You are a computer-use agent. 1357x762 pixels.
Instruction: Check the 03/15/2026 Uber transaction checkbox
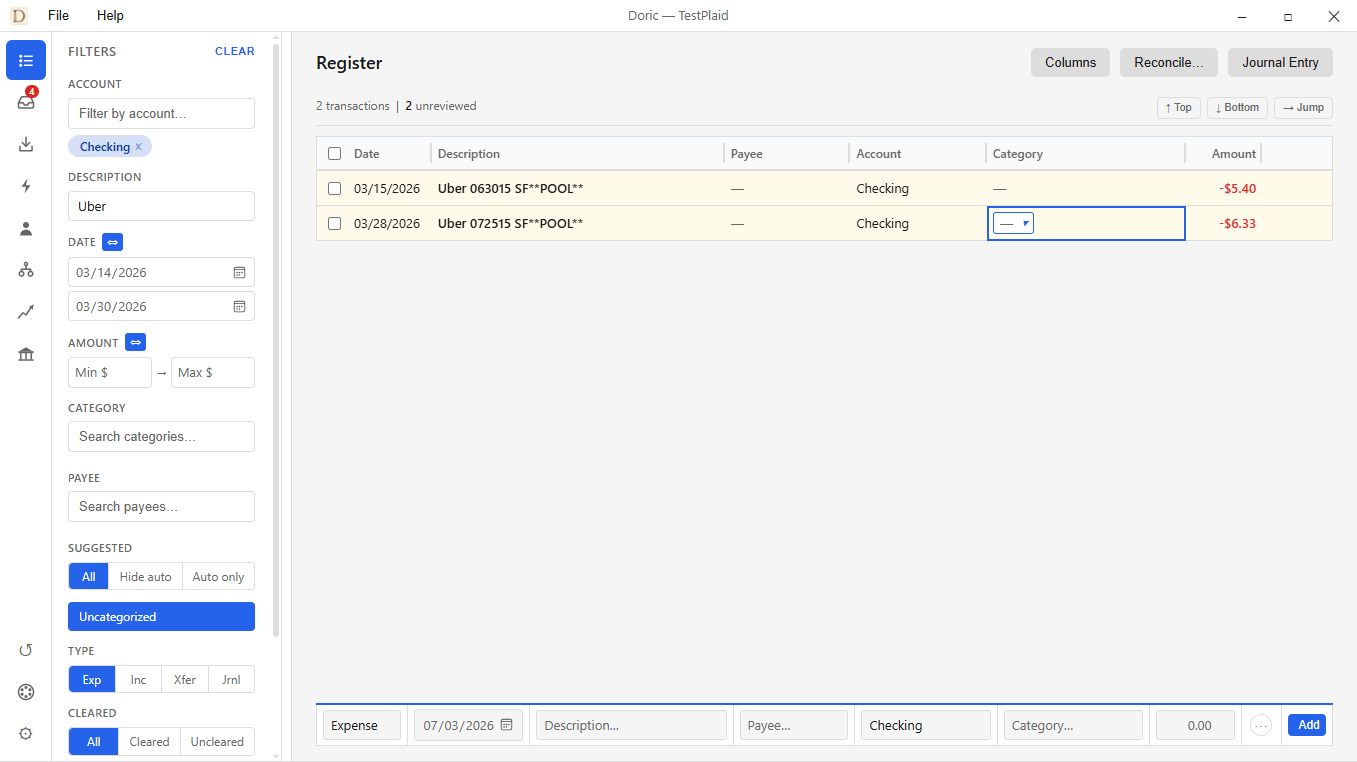pos(334,188)
